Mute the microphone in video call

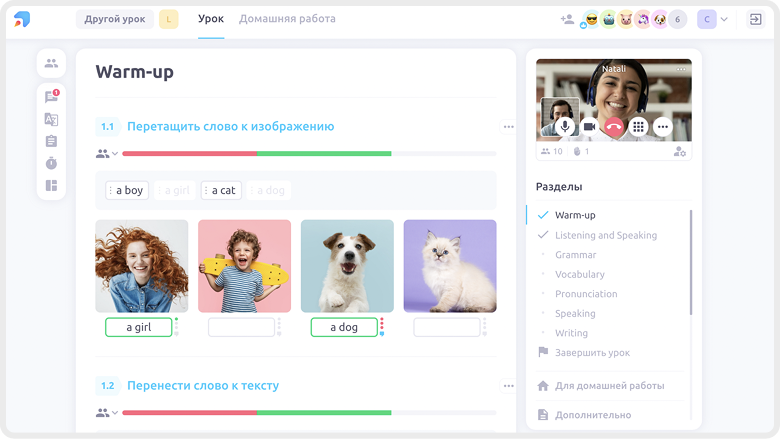pyautogui.click(x=565, y=127)
